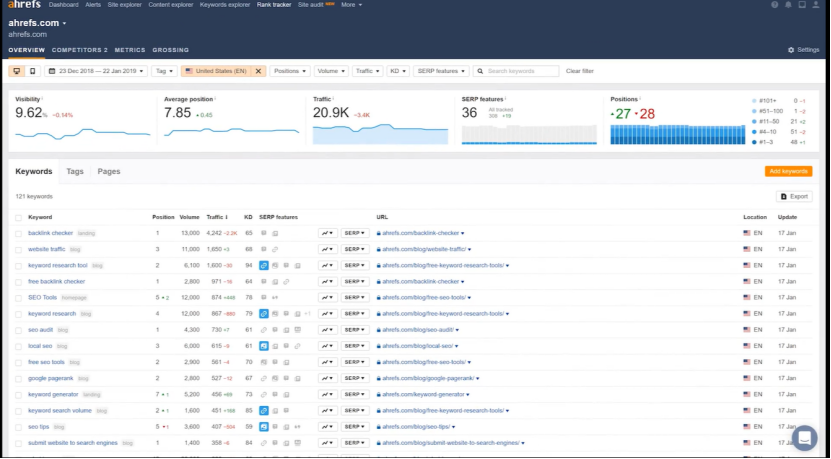Click the Visibility info icon
The width and height of the screenshot is (831, 459).
pyautogui.click(x=42, y=99)
